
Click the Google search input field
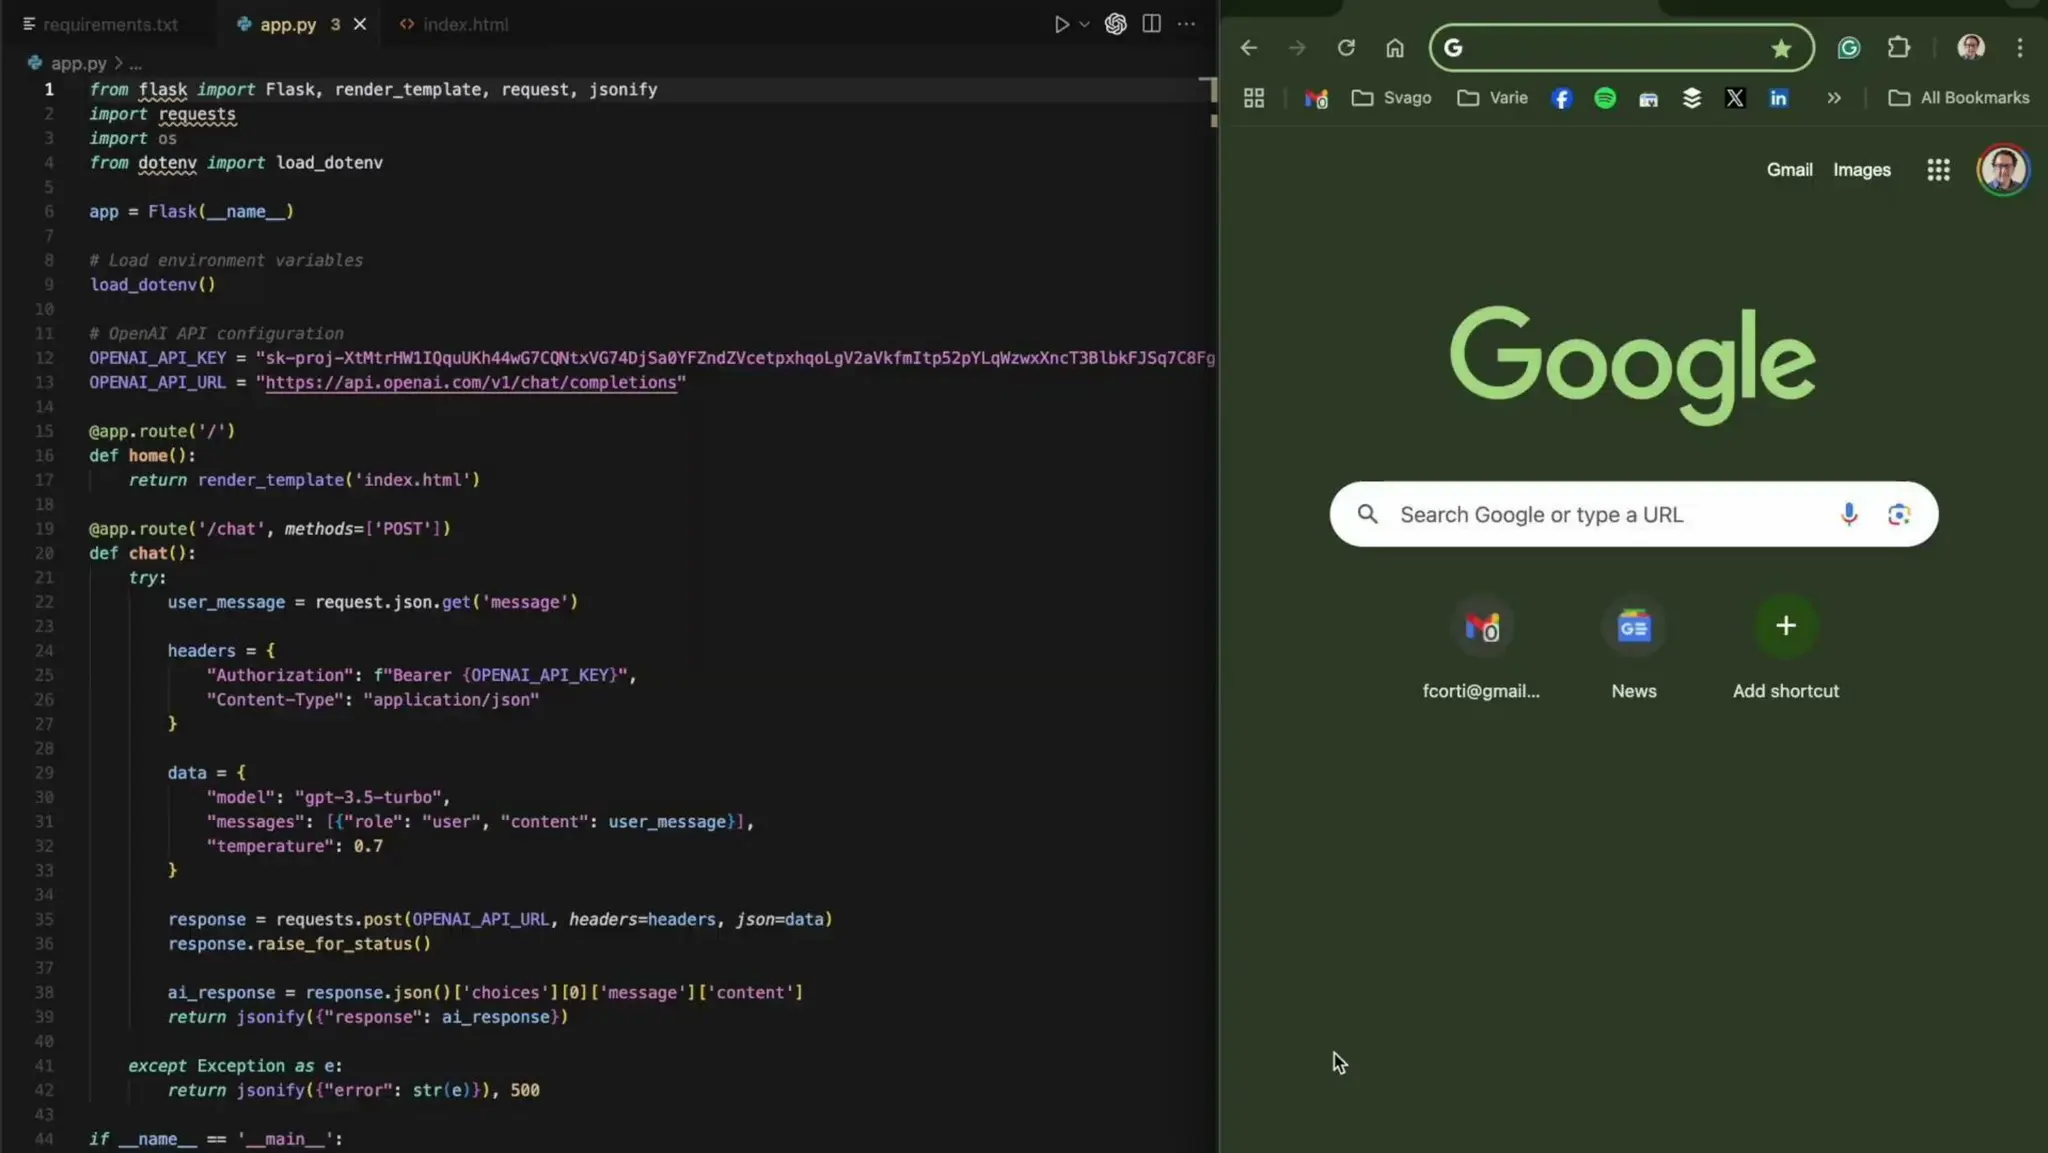(1600, 515)
